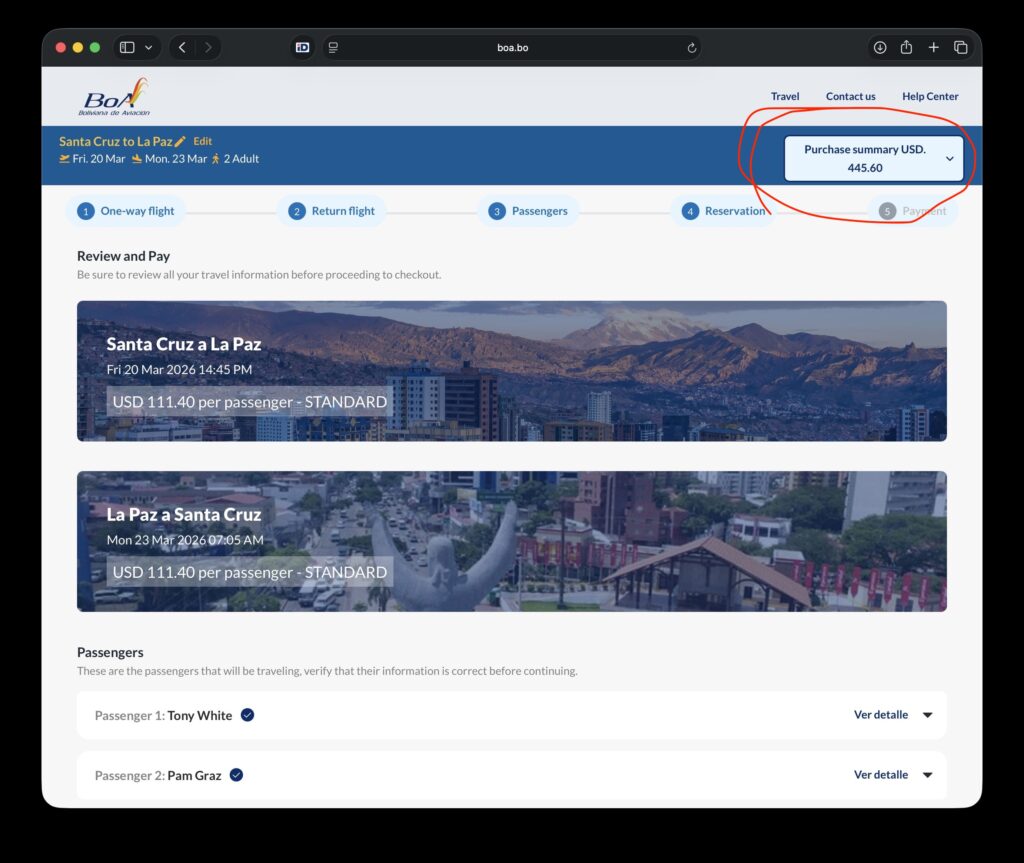Expand Ver detalle for Passenger 1
This screenshot has width=1024, height=863.
(892, 715)
